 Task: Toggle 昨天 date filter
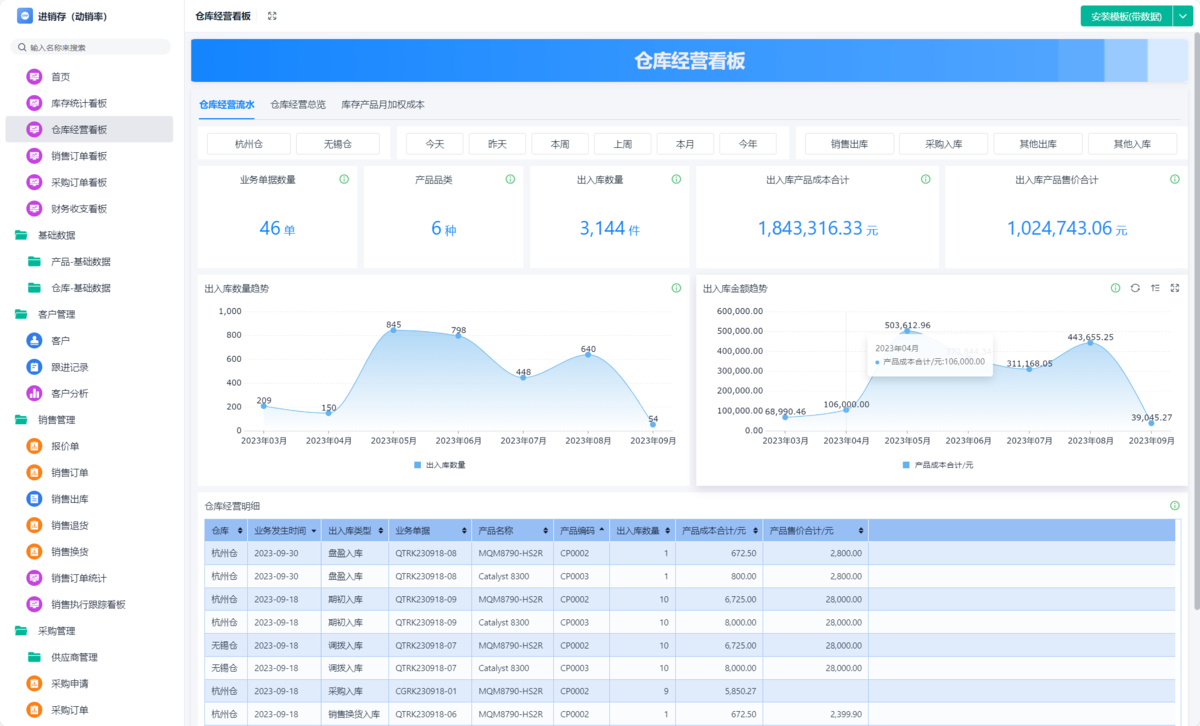pos(497,144)
